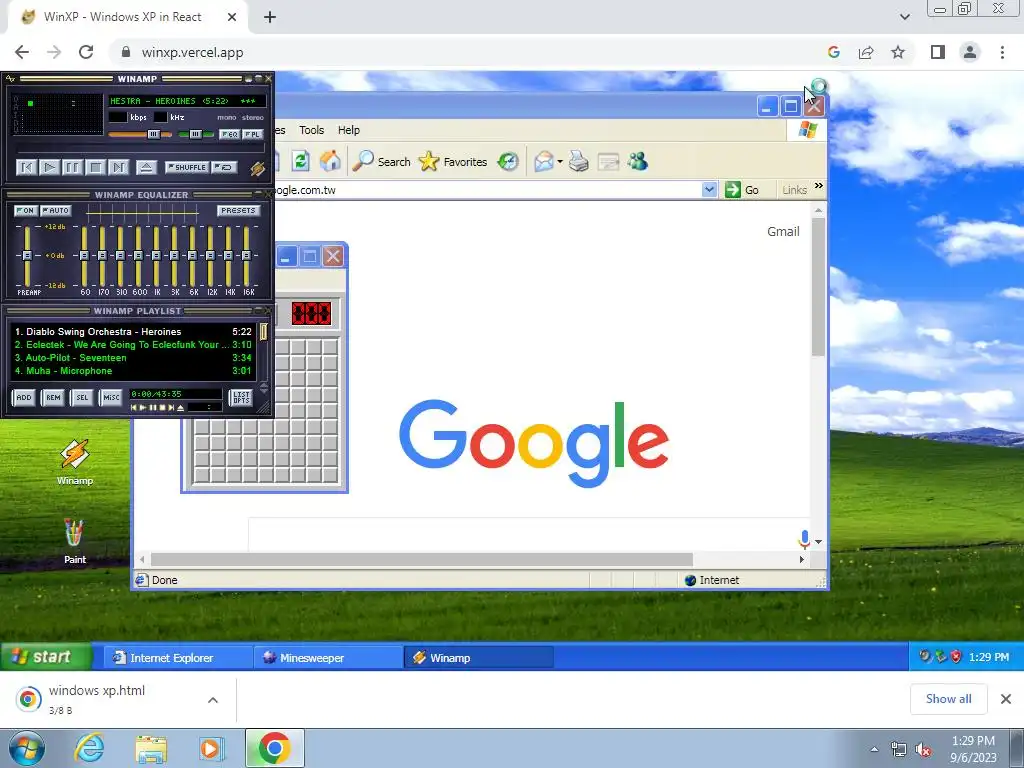1024x768 pixels.
Task: Open Tools menu in Internet Explorer
Action: pyautogui.click(x=312, y=130)
